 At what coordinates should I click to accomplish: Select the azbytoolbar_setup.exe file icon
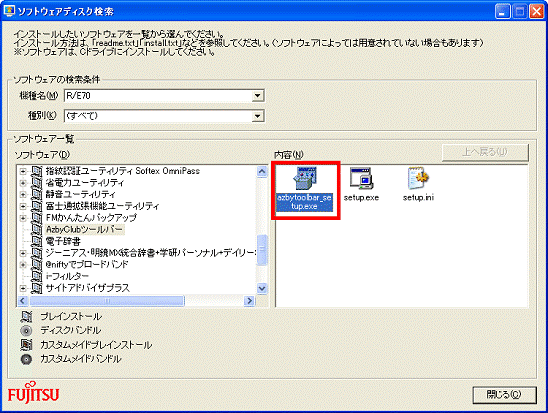click(305, 179)
